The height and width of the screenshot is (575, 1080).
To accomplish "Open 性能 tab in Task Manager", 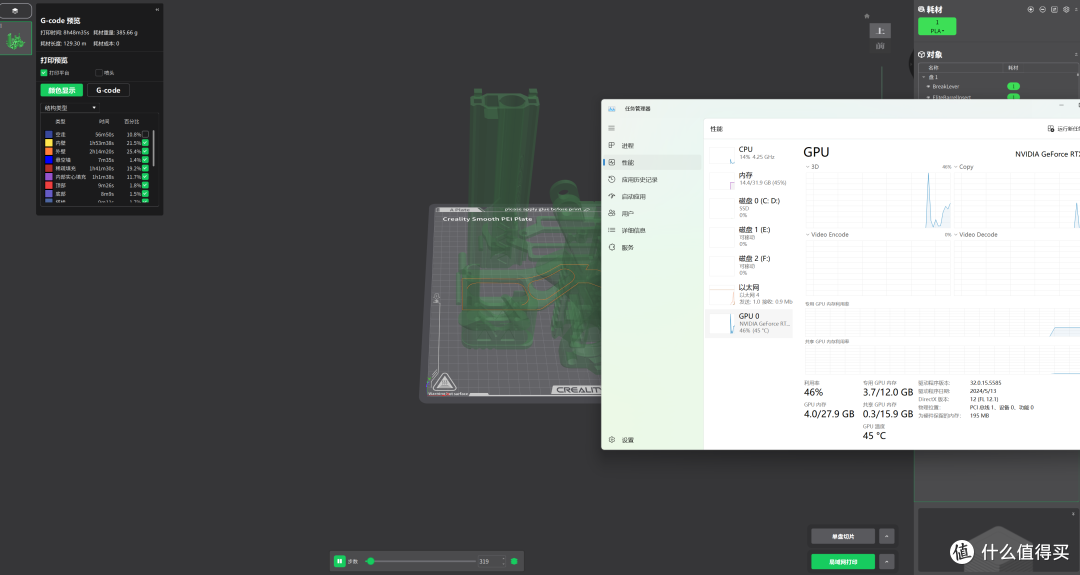I will point(652,163).
